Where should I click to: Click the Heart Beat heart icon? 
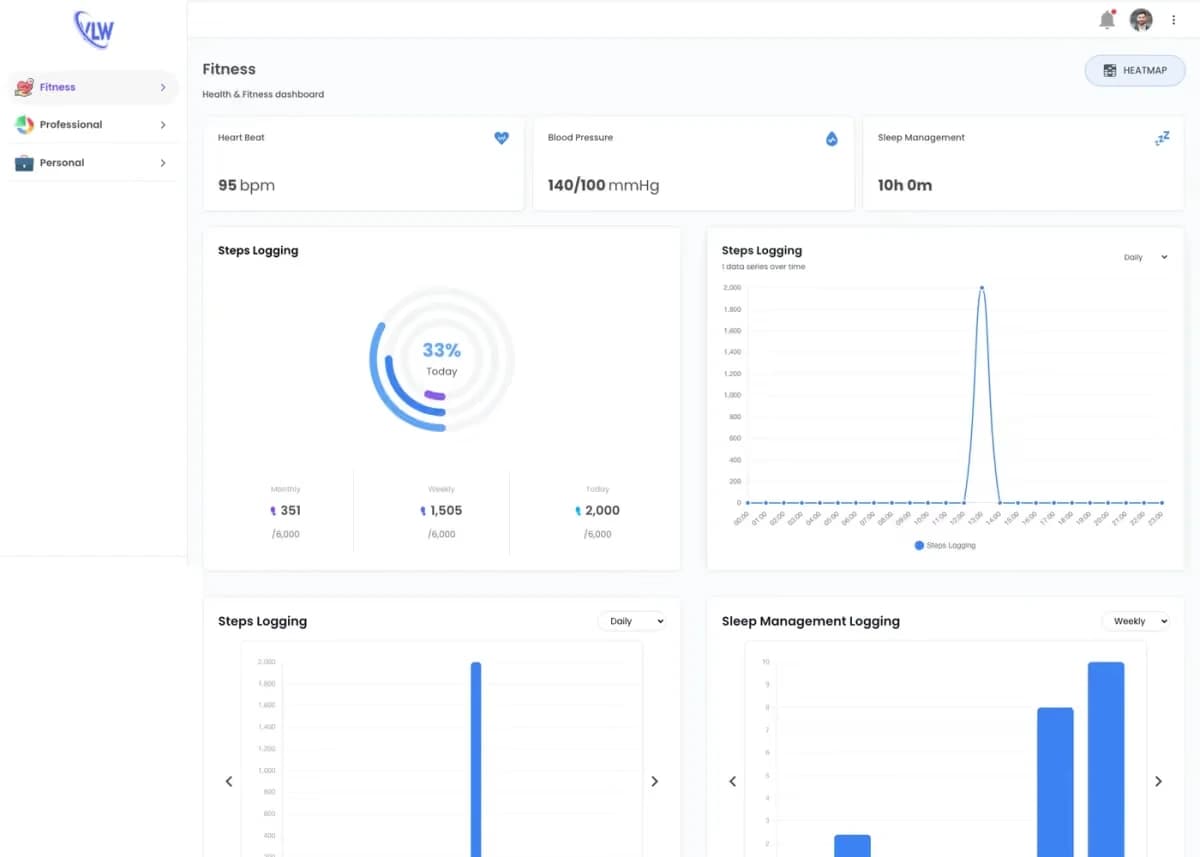[x=502, y=138]
